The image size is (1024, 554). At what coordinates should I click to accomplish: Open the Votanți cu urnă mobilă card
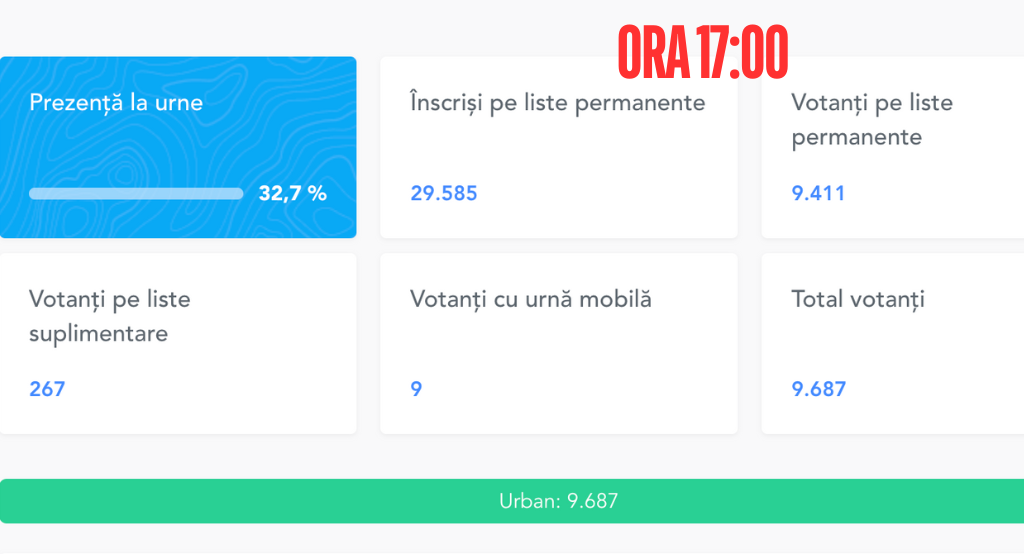point(559,344)
